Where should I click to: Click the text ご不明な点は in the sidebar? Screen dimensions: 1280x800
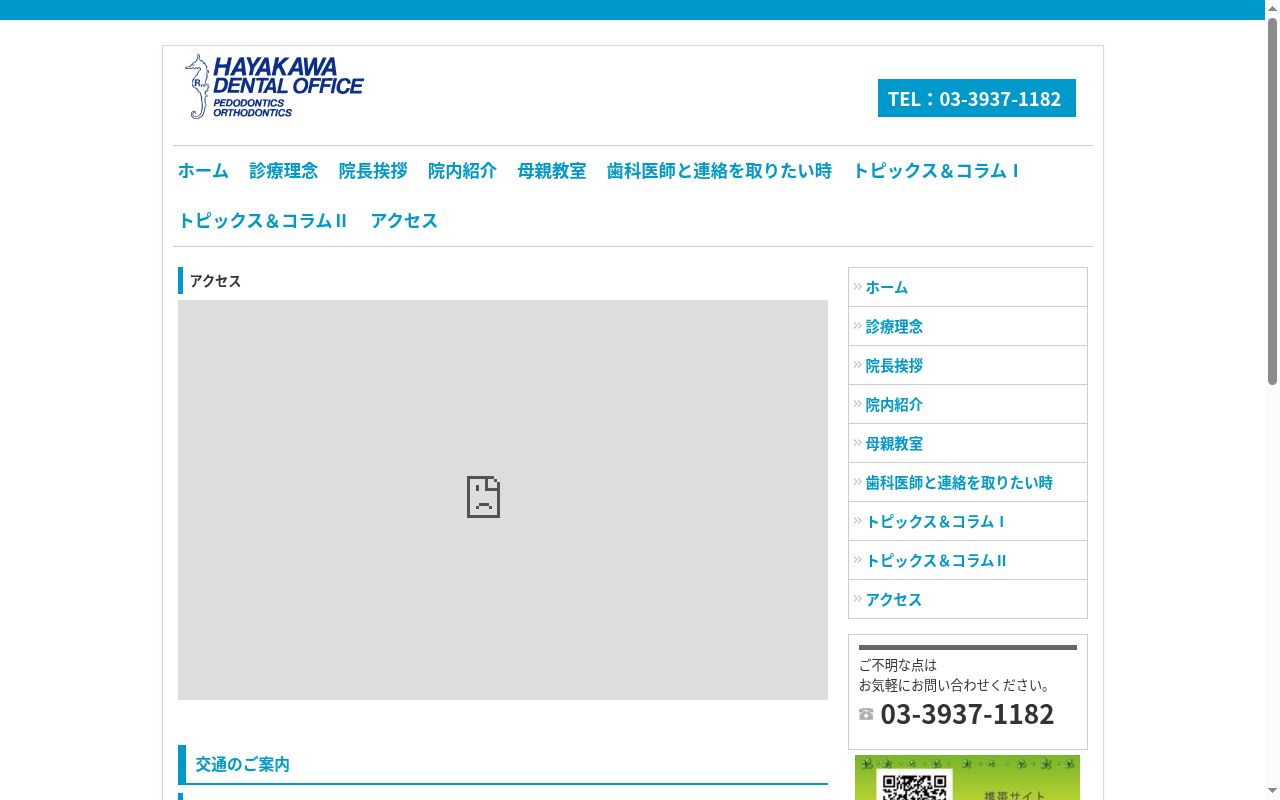click(898, 664)
